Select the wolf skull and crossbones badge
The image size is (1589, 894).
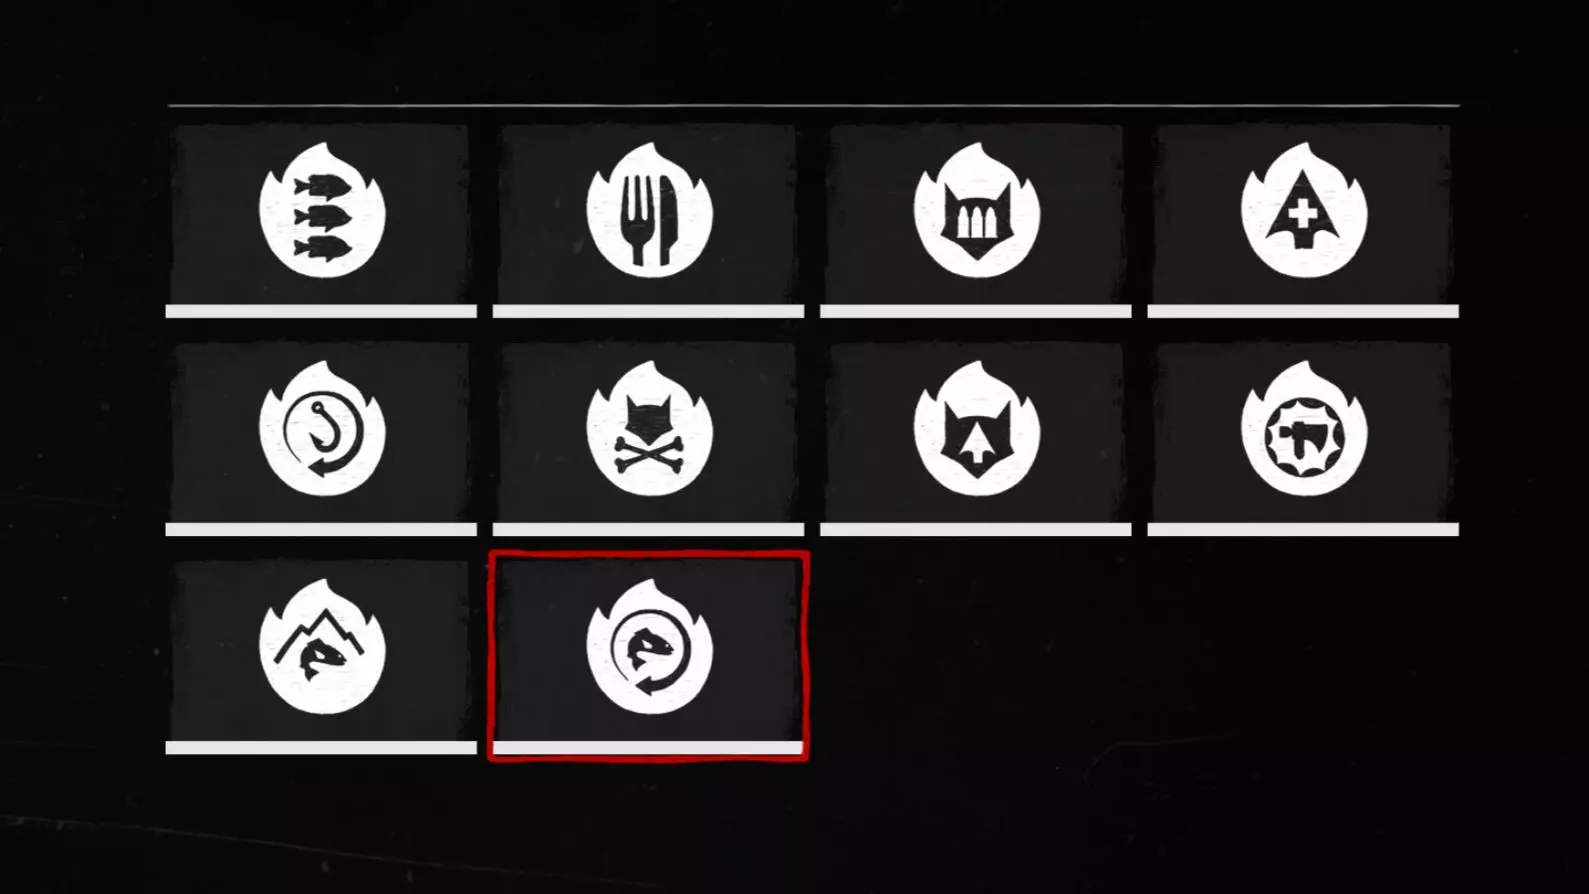(650, 429)
